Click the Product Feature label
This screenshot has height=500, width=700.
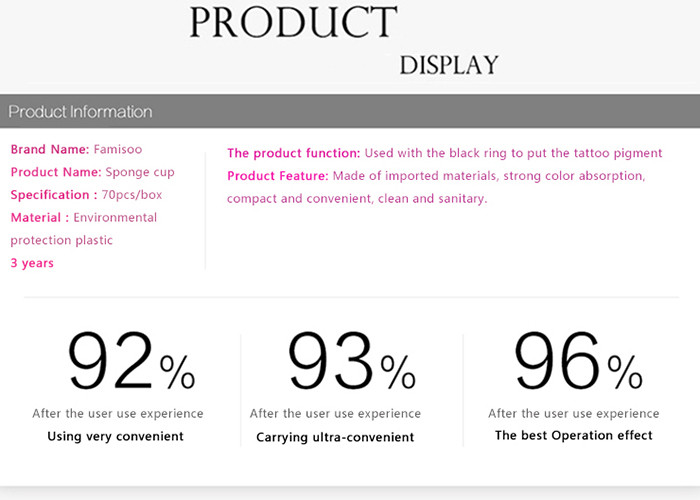278,176
